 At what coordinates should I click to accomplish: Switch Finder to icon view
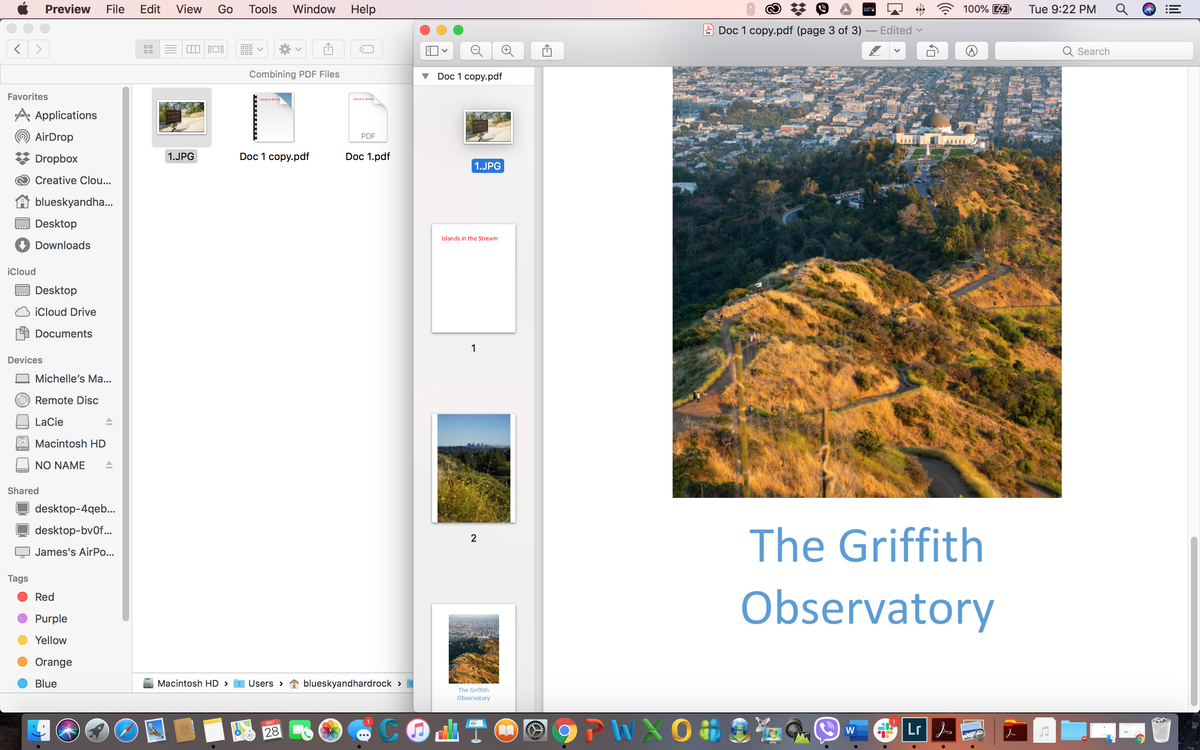click(148, 49)
